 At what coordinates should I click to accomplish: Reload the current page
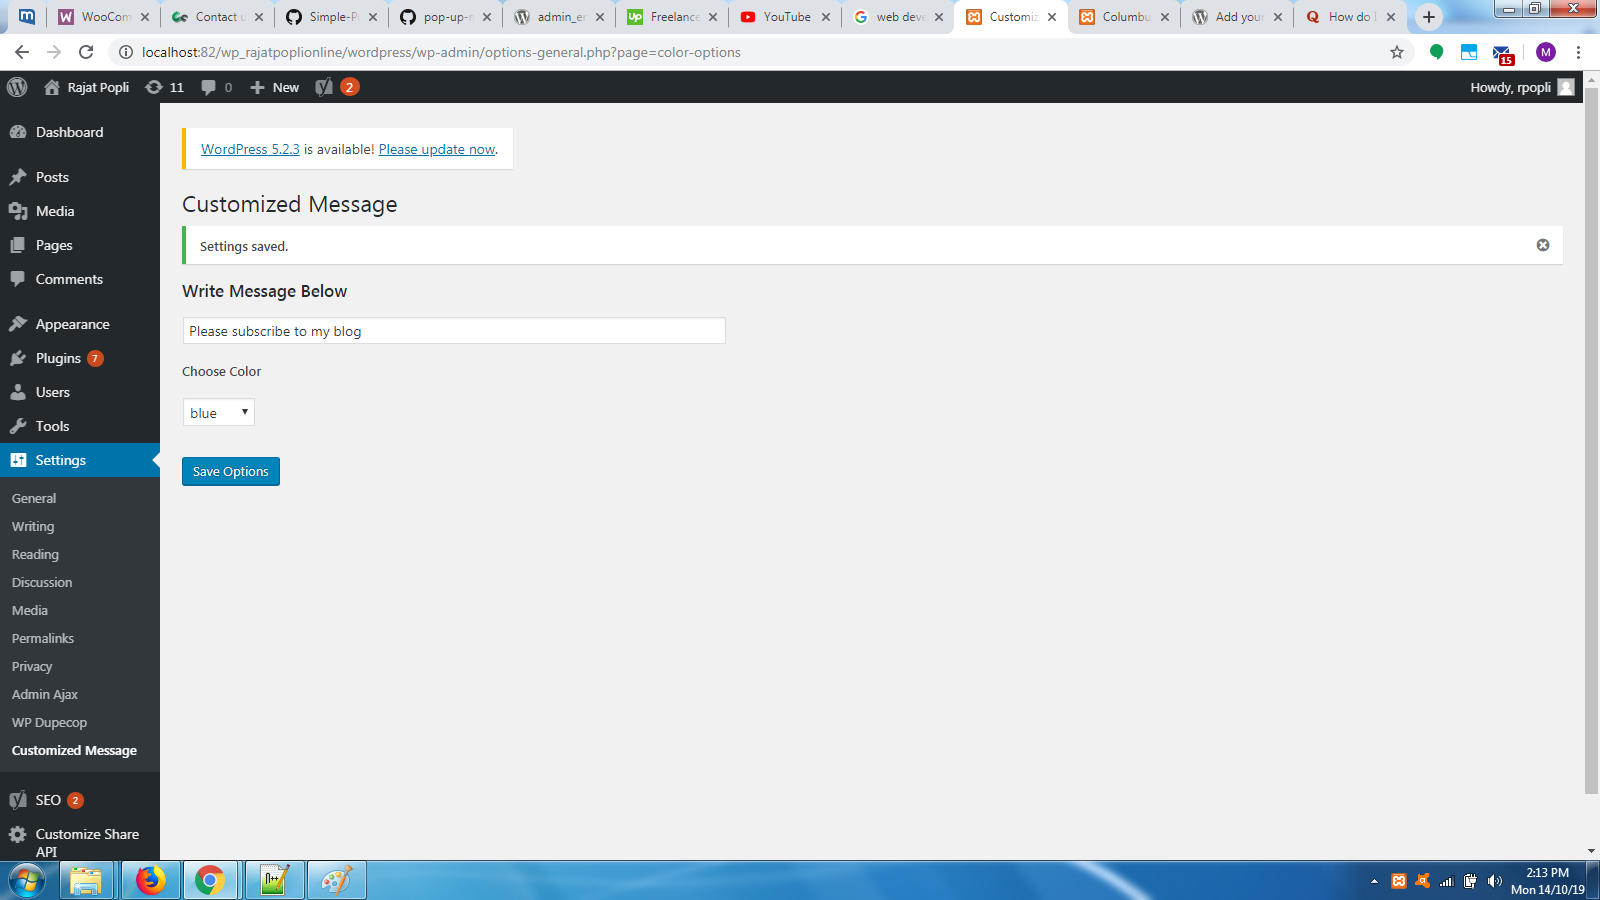coord(86,52)
